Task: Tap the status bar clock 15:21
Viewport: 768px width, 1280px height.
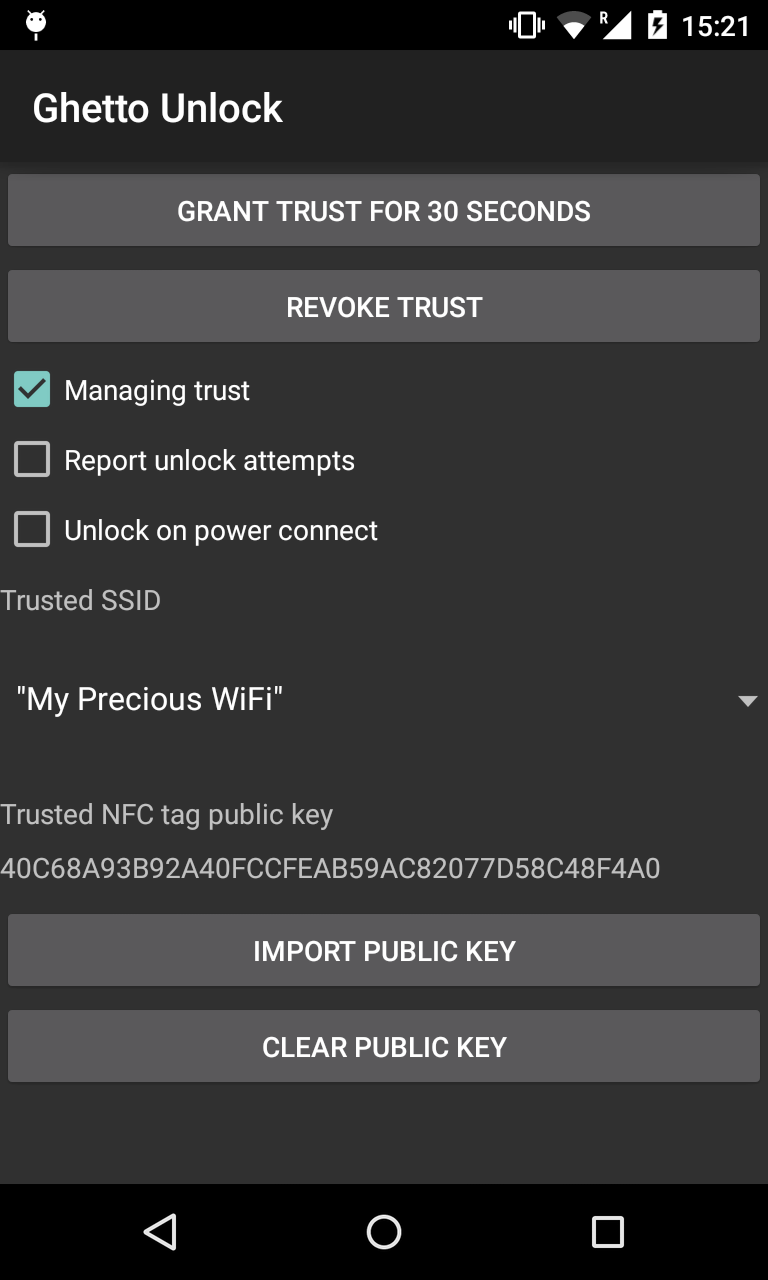Action: pyautogui.click(x=715, y=26)
